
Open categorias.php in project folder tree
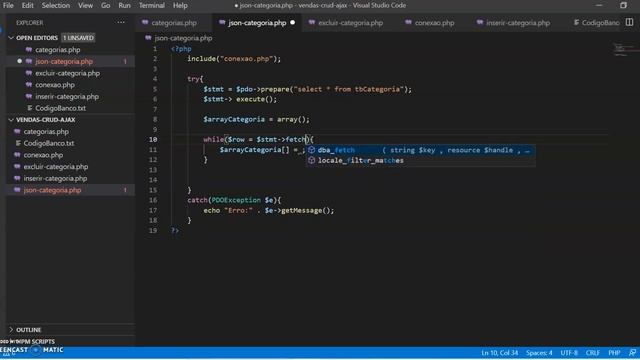pyautogui.click(x=46, y=131)
